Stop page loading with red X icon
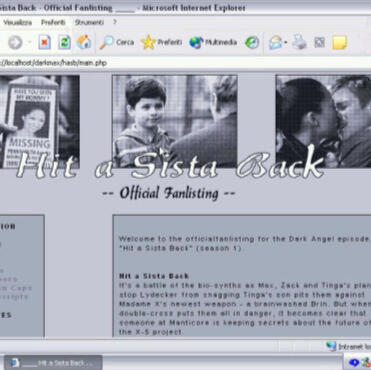 (45, 43)
